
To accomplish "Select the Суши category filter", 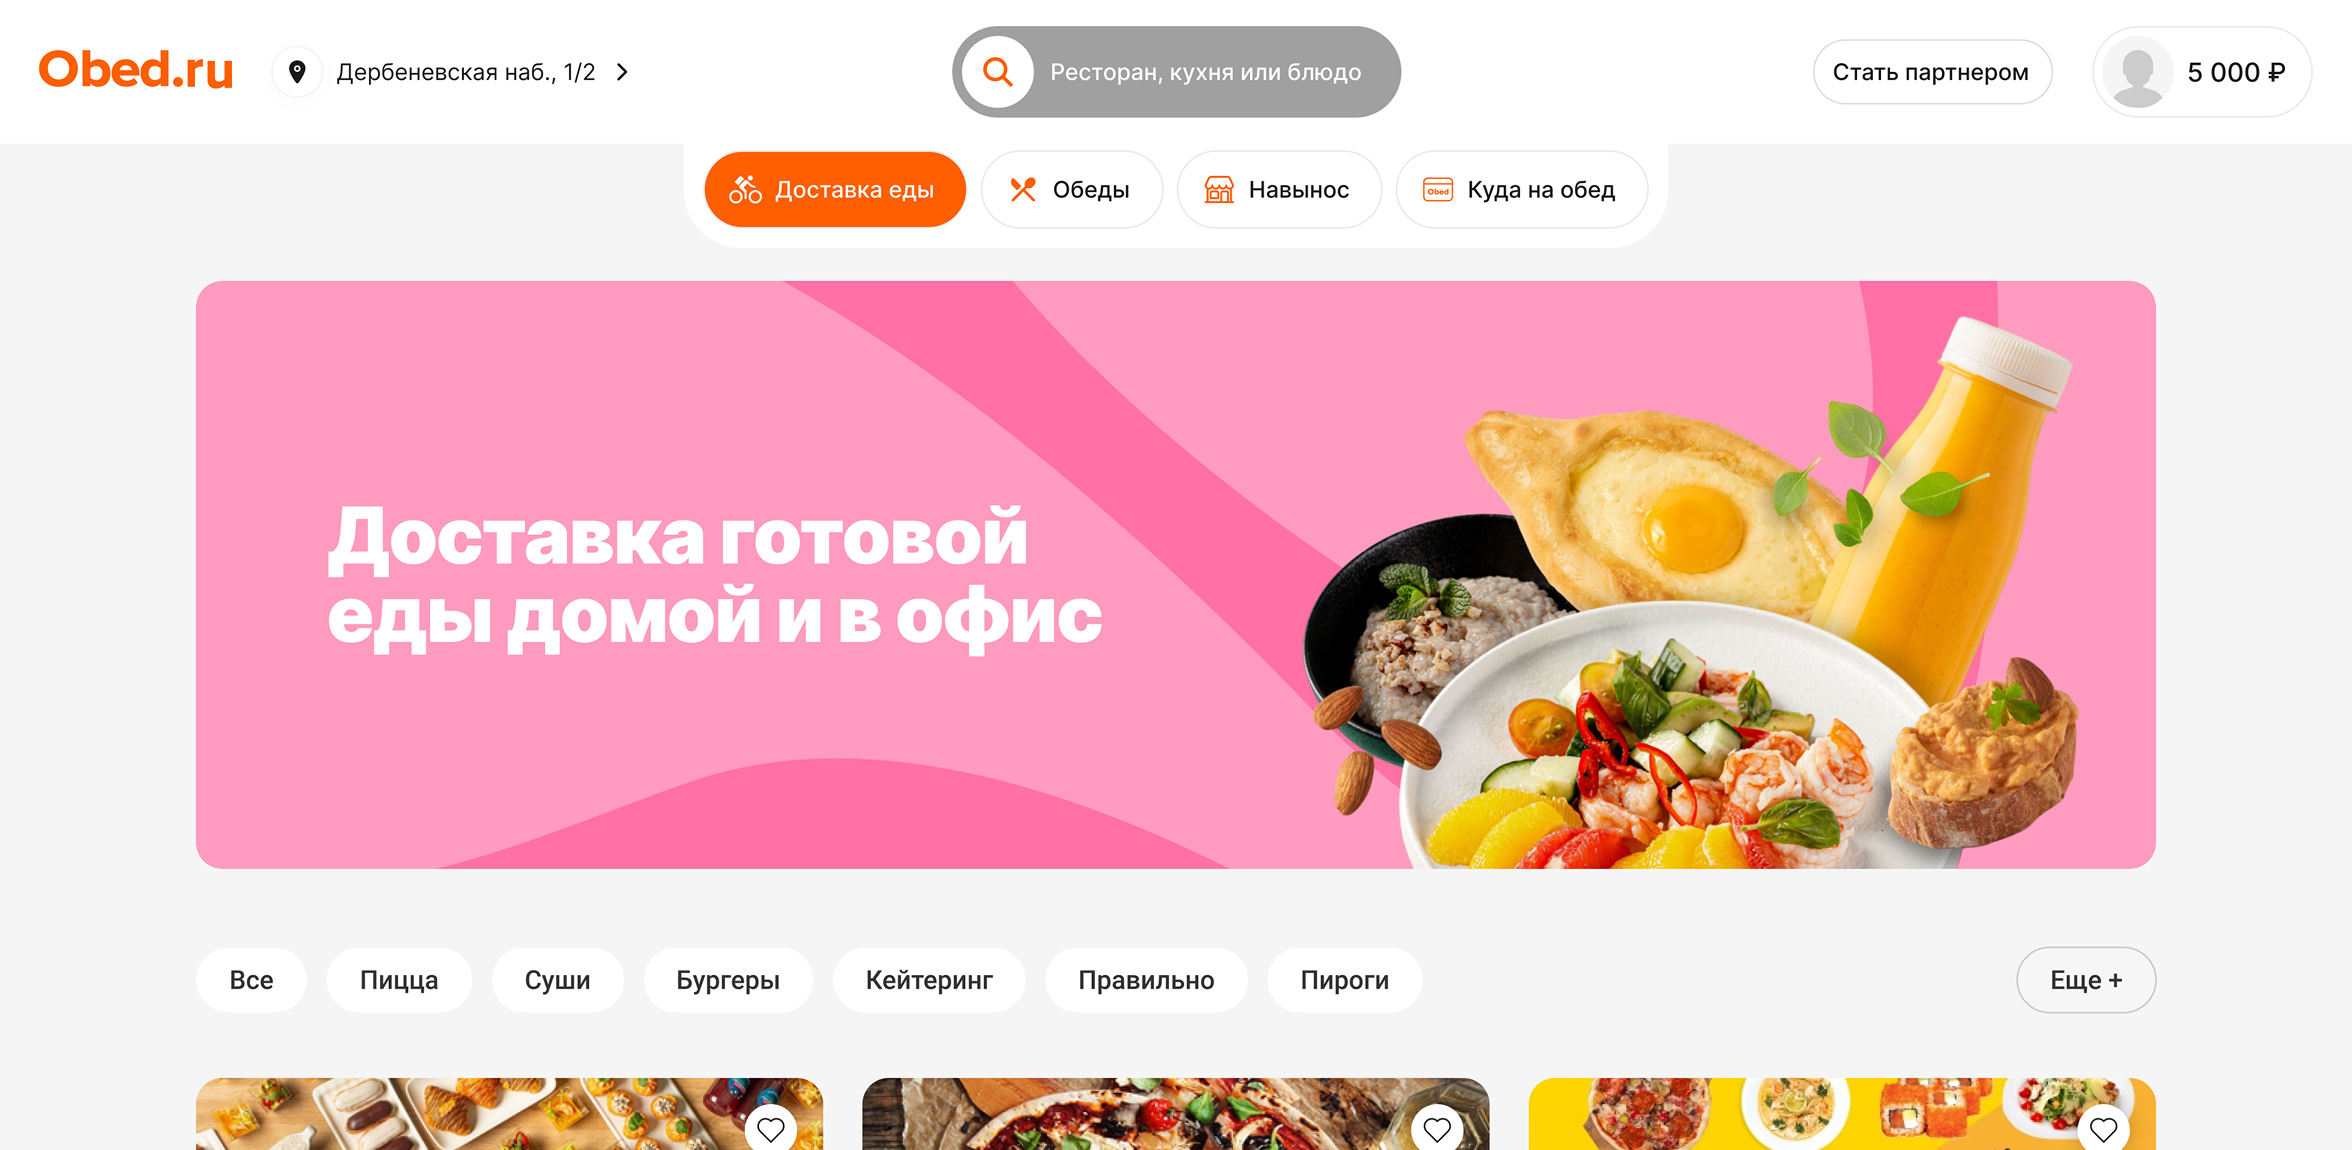I will (557, 980).
